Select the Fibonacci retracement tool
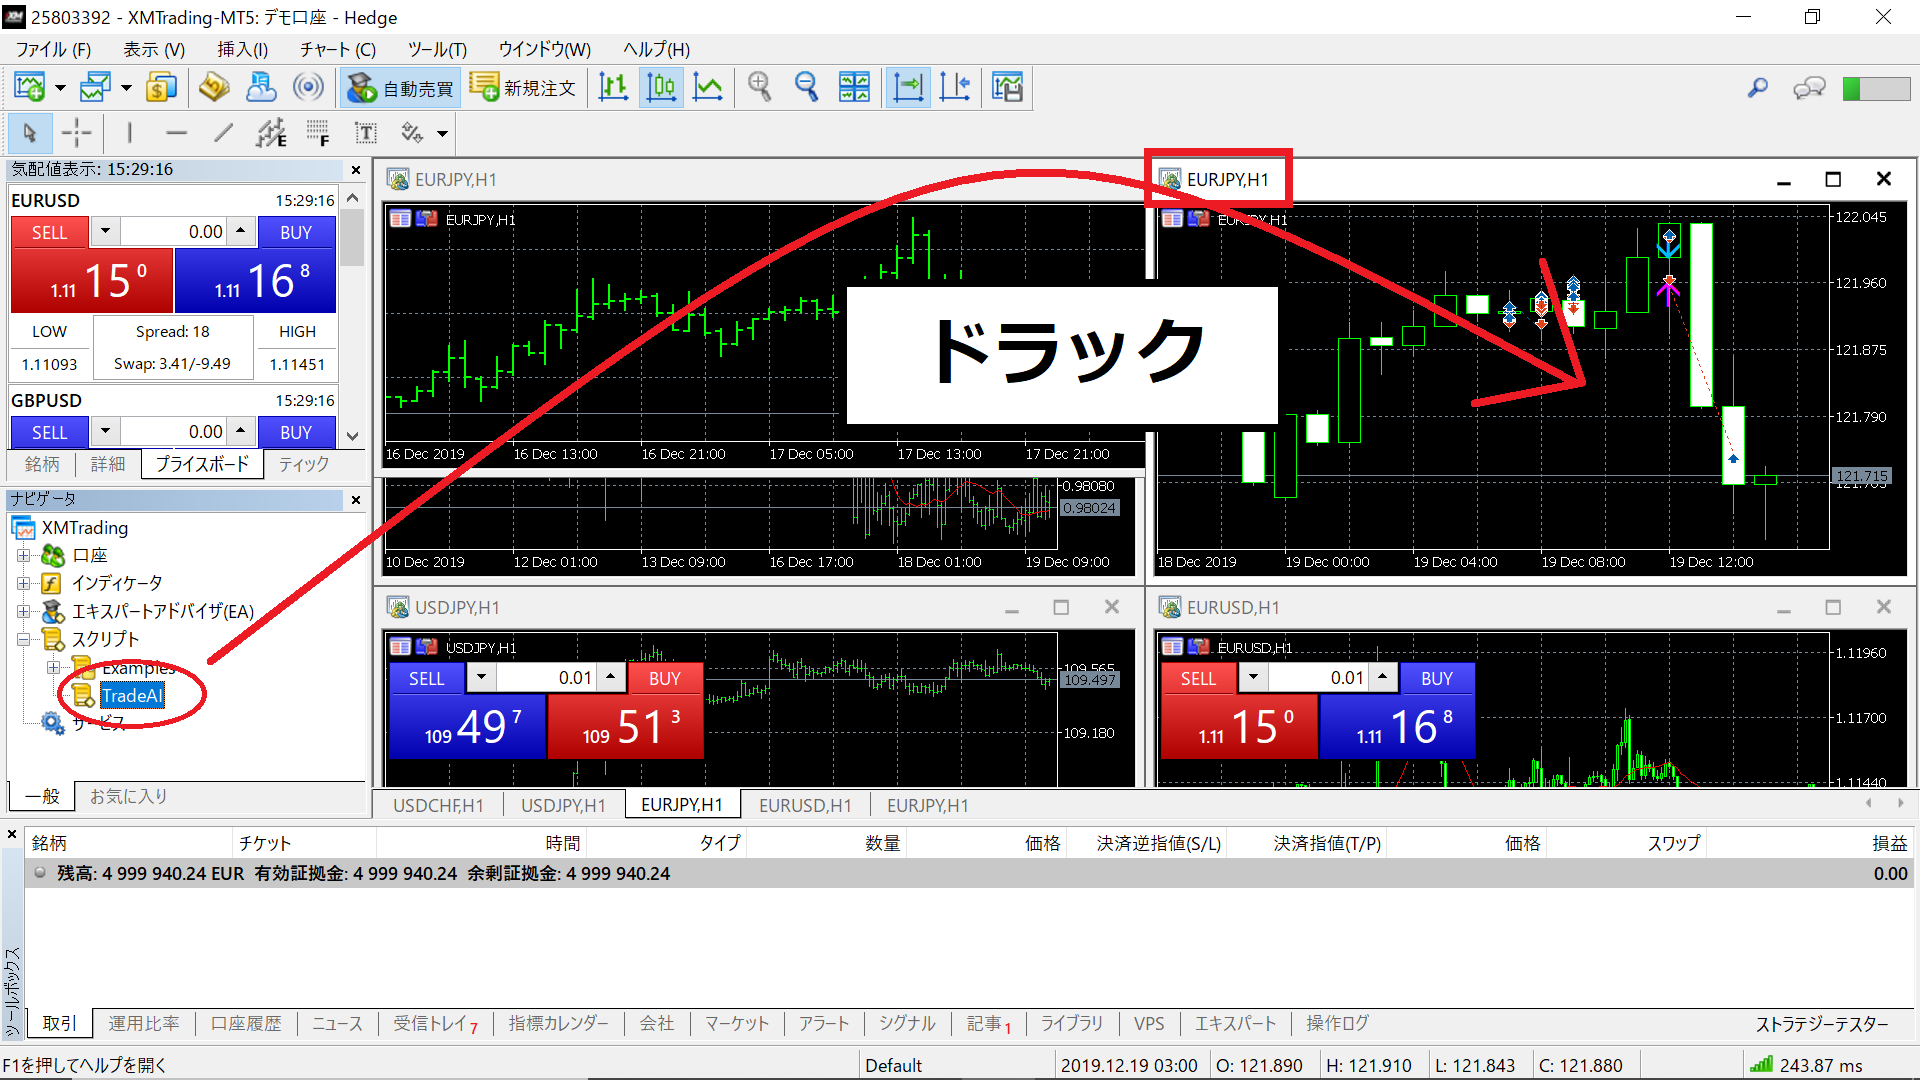 (x=318, y=133)
